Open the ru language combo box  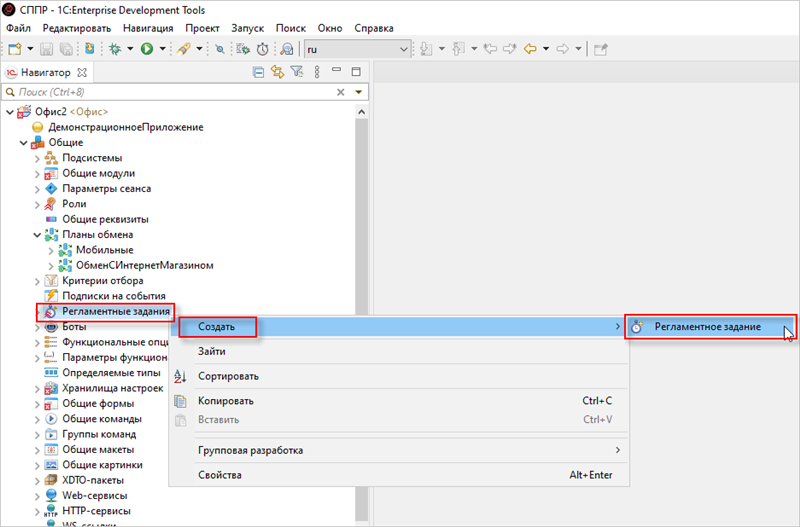pyautogui.click(x=357, y=48)
